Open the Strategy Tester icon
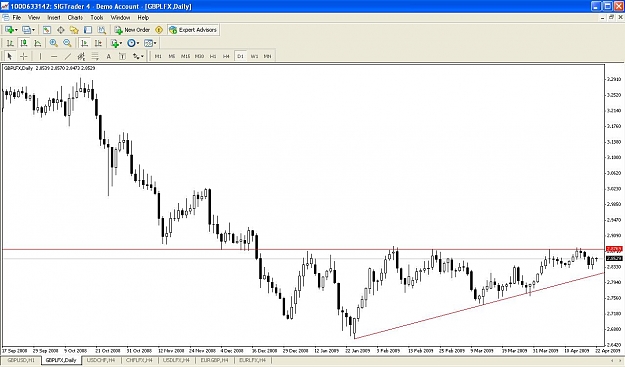 coord(102,30)
